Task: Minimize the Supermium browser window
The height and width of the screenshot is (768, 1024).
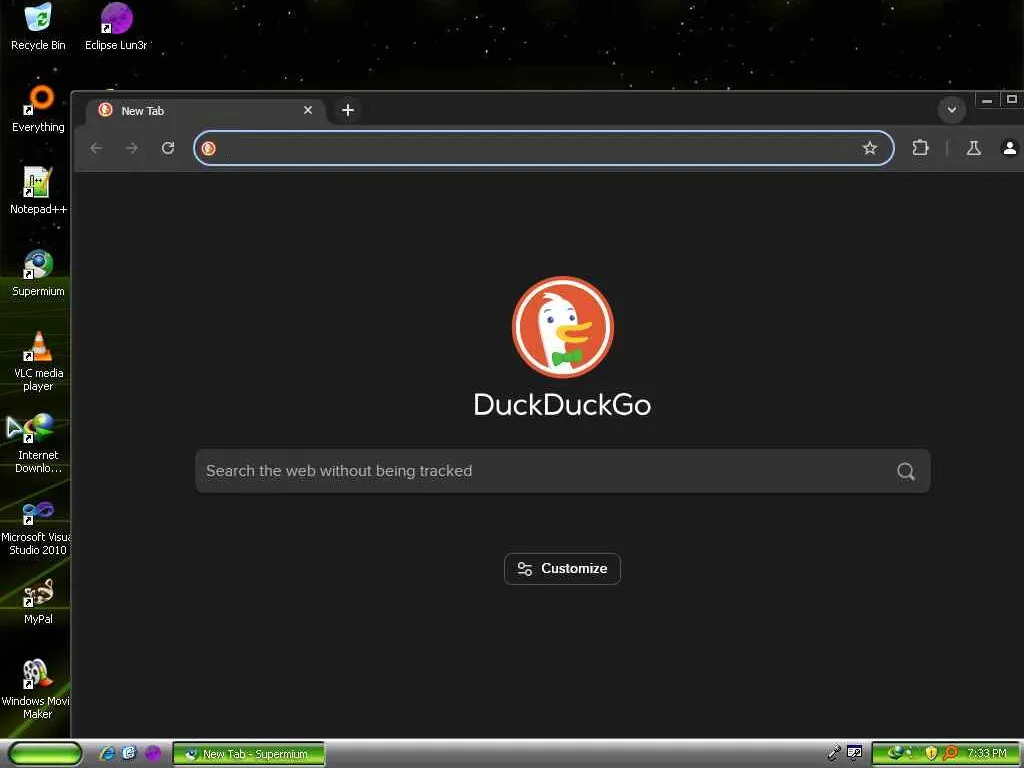Action: (x=987, y=101)
